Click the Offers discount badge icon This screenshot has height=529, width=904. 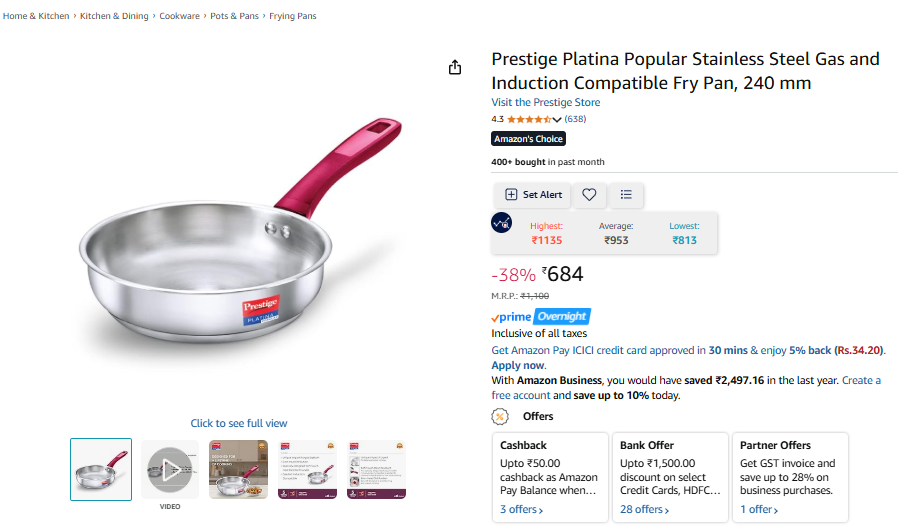500,416
